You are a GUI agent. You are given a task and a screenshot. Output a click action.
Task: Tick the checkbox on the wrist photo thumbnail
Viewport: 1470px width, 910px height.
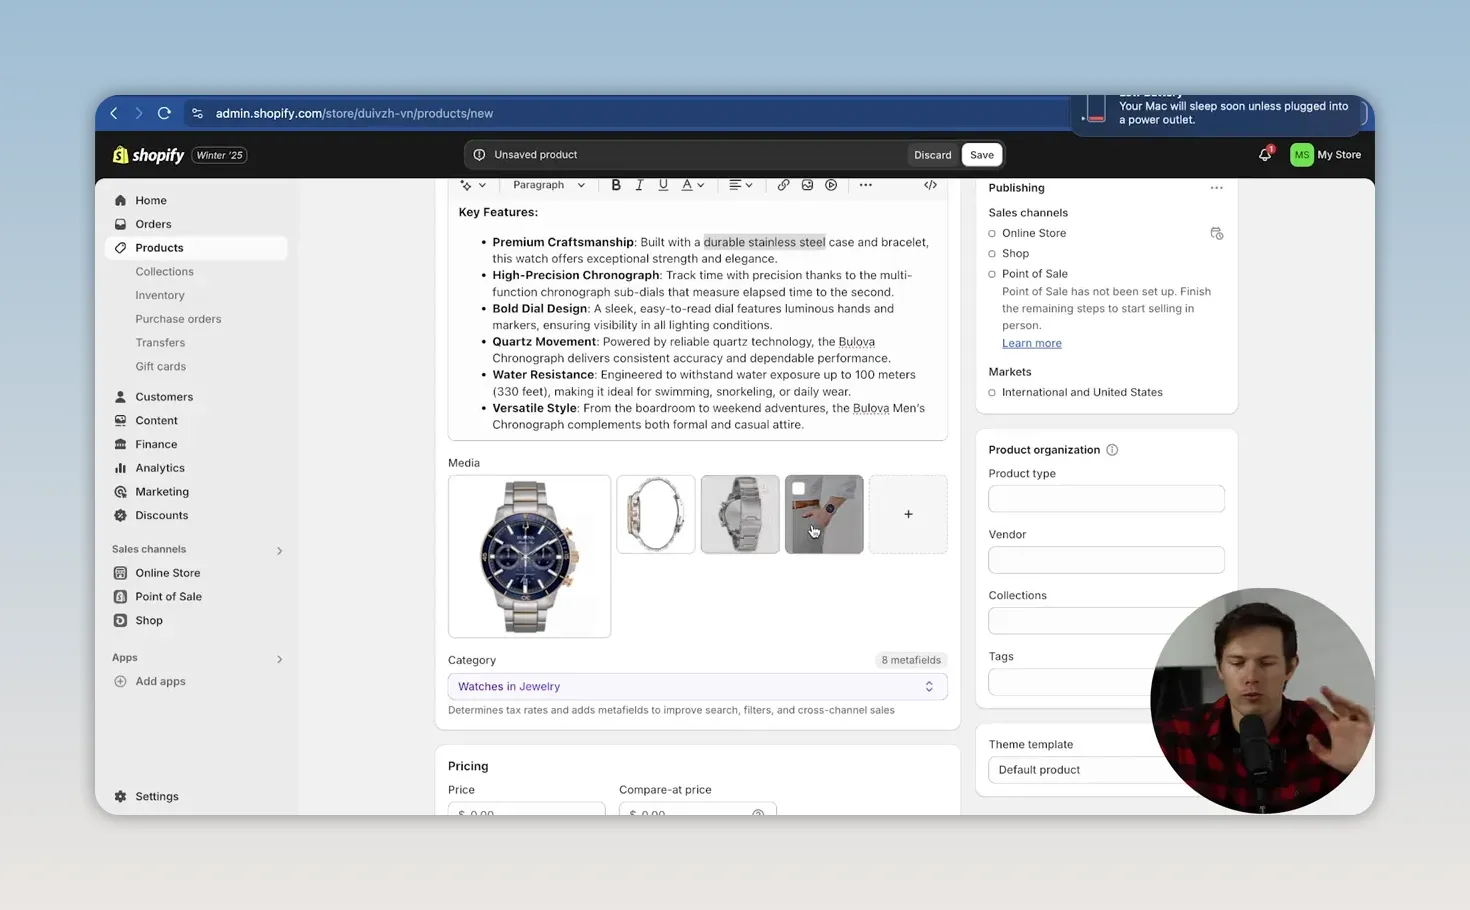tap(798, 489)
